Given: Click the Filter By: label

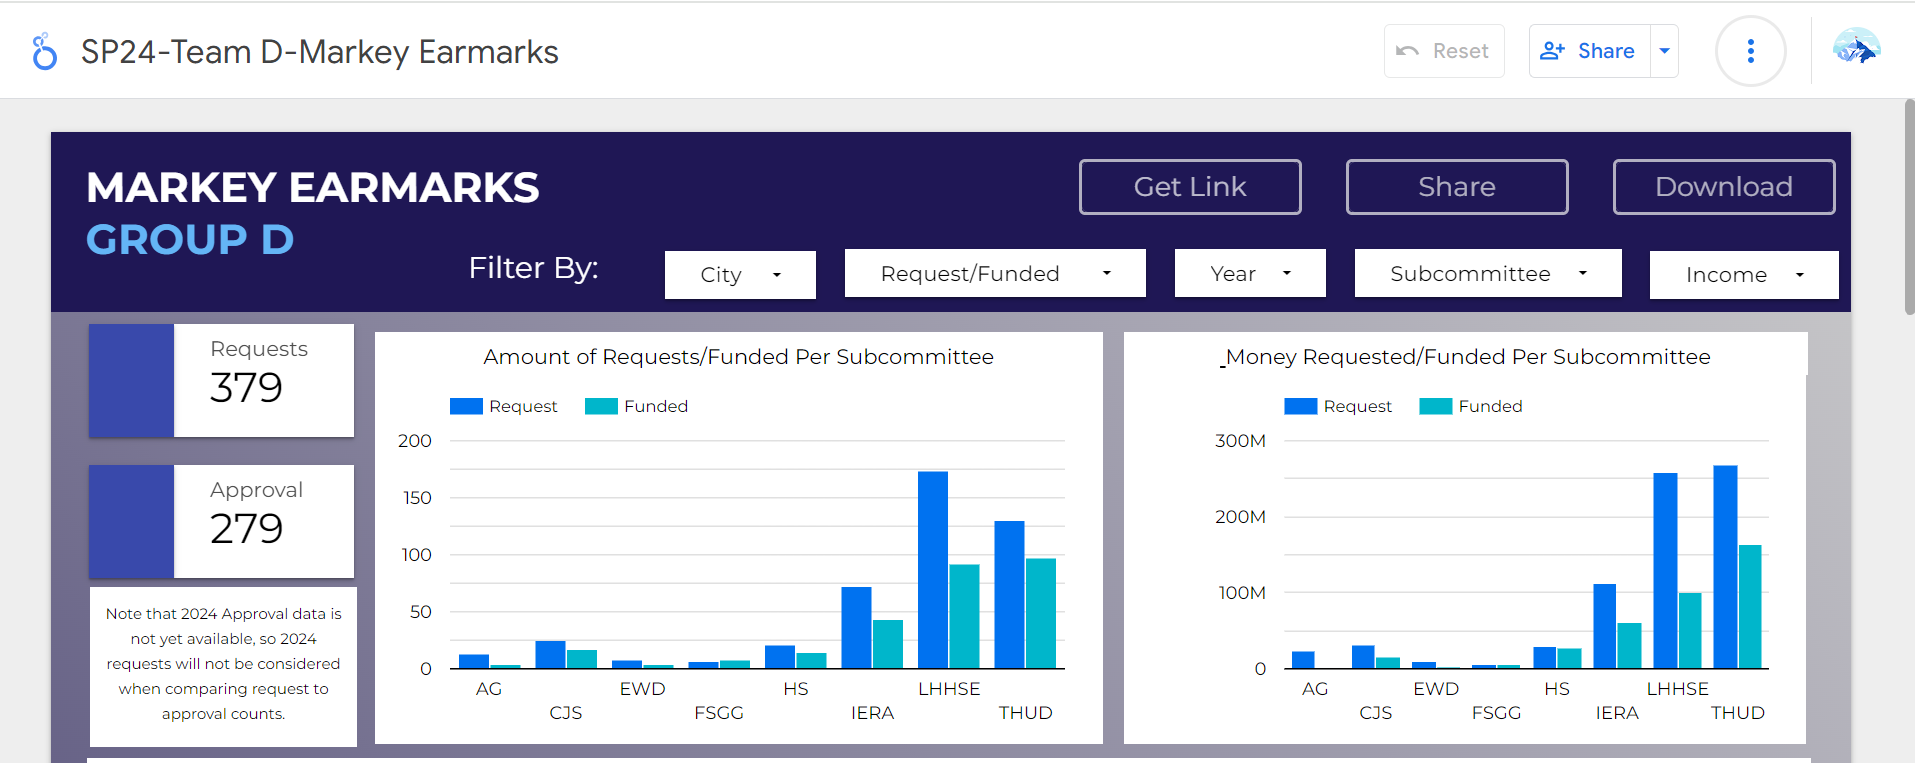Looking at the screenshot, I should click(533, 268).
